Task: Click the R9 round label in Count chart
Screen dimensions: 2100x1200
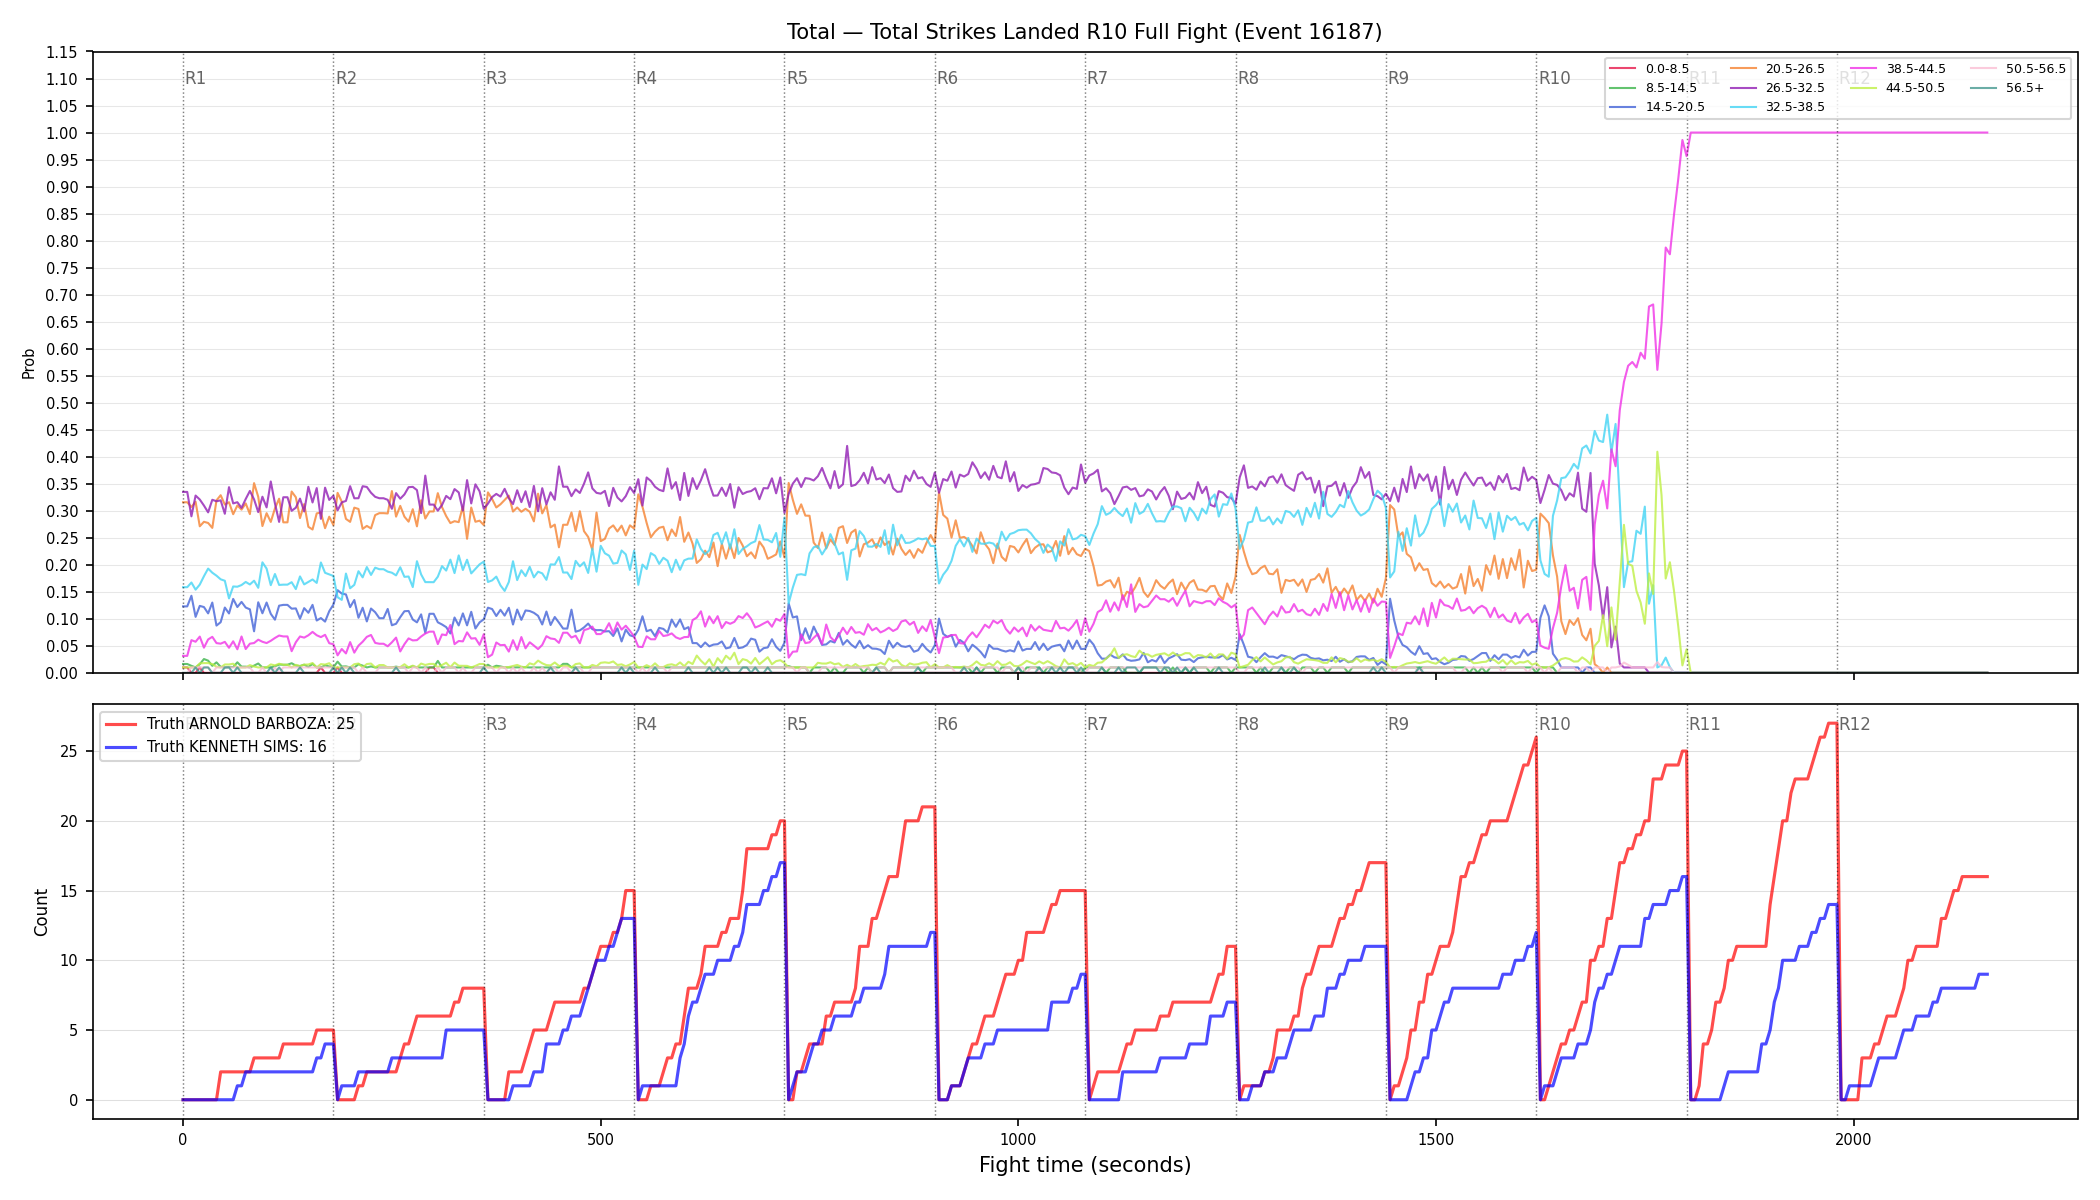Action: coord(1398,724)
